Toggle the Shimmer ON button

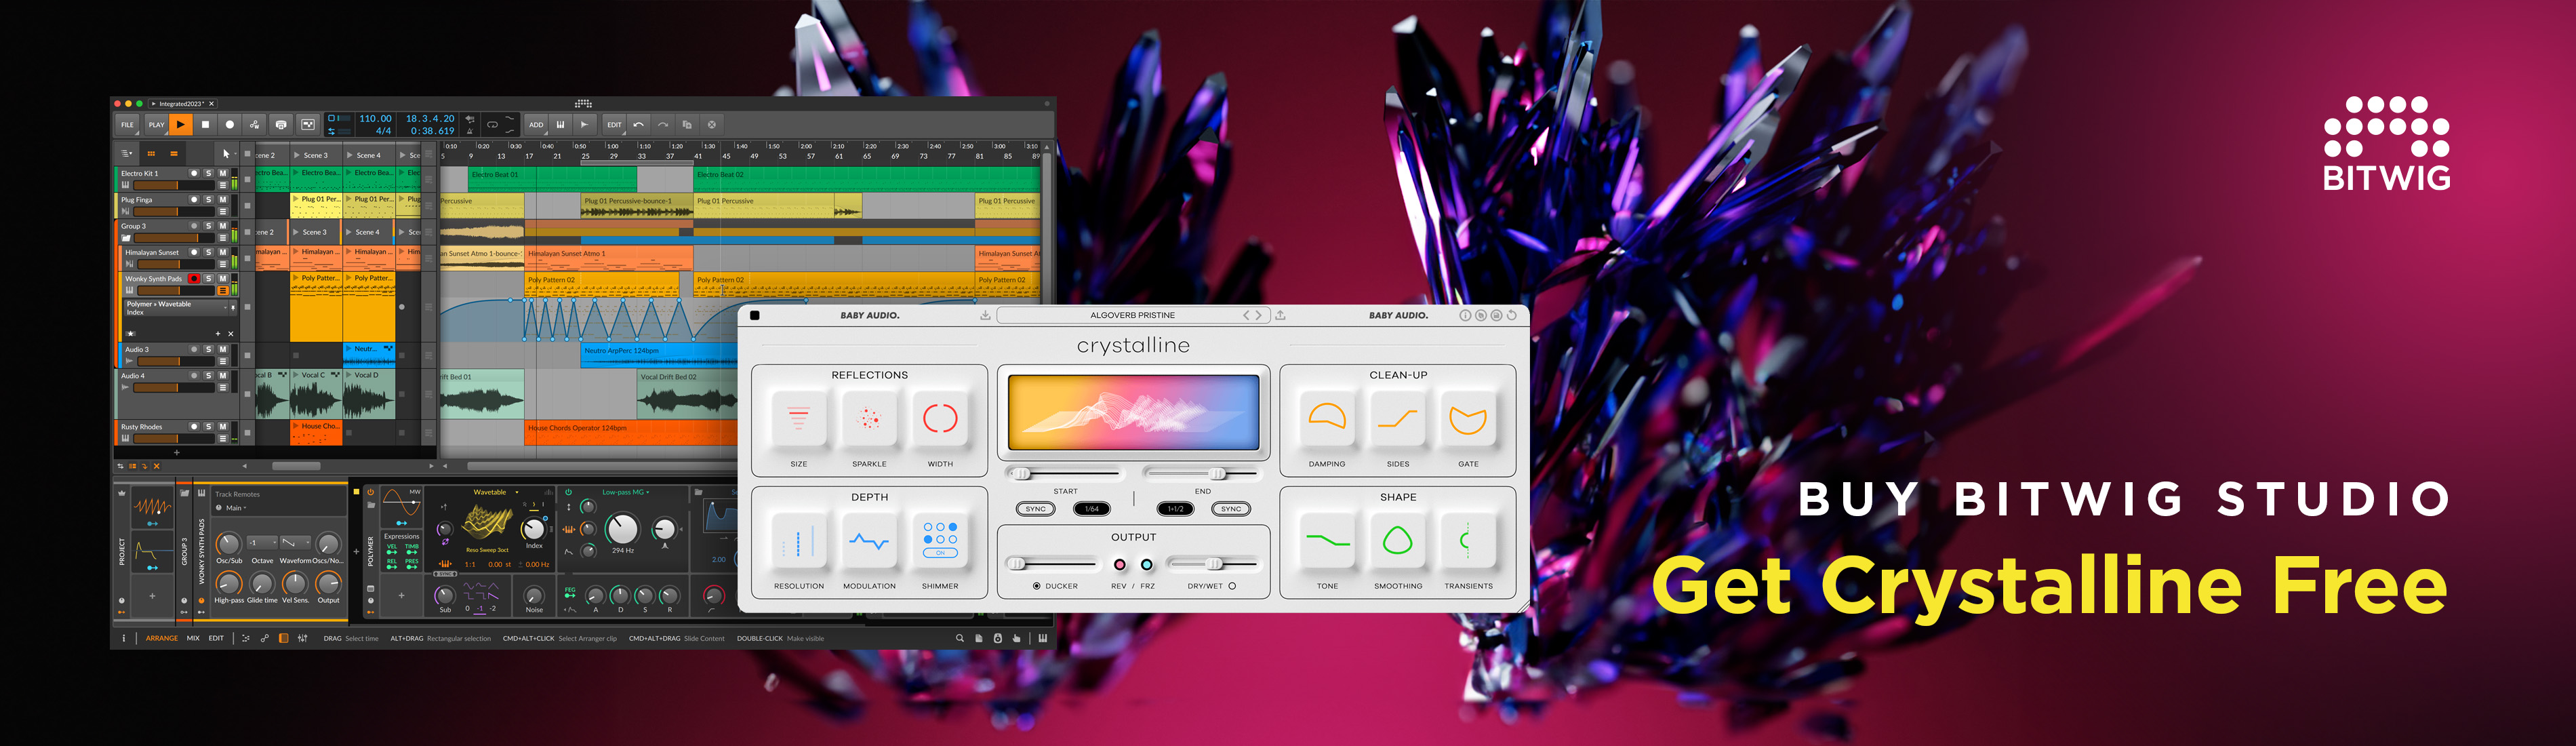click(x=940, y=553)
